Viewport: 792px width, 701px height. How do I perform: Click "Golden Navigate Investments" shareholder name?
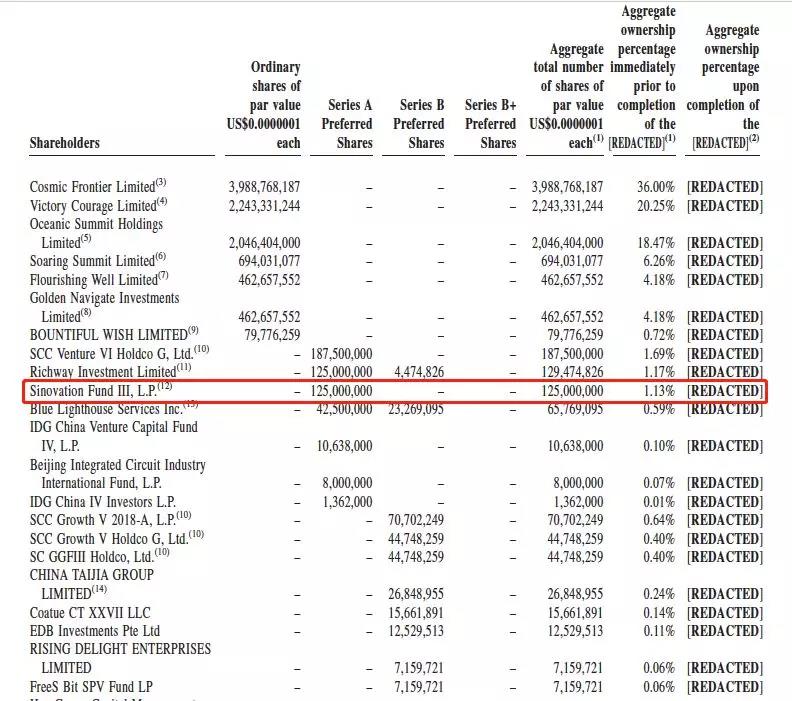pos(105,298)
